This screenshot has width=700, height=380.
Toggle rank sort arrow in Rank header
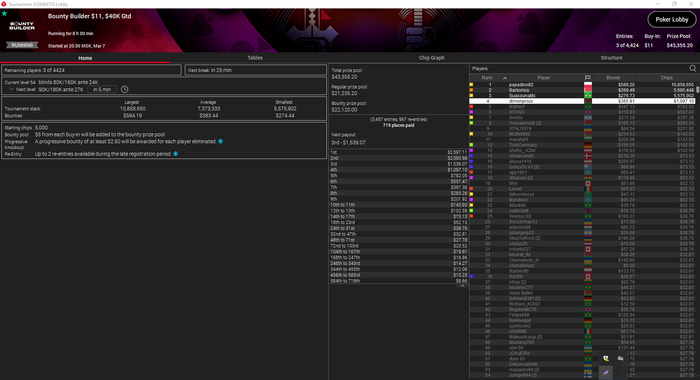click(505, 78)
